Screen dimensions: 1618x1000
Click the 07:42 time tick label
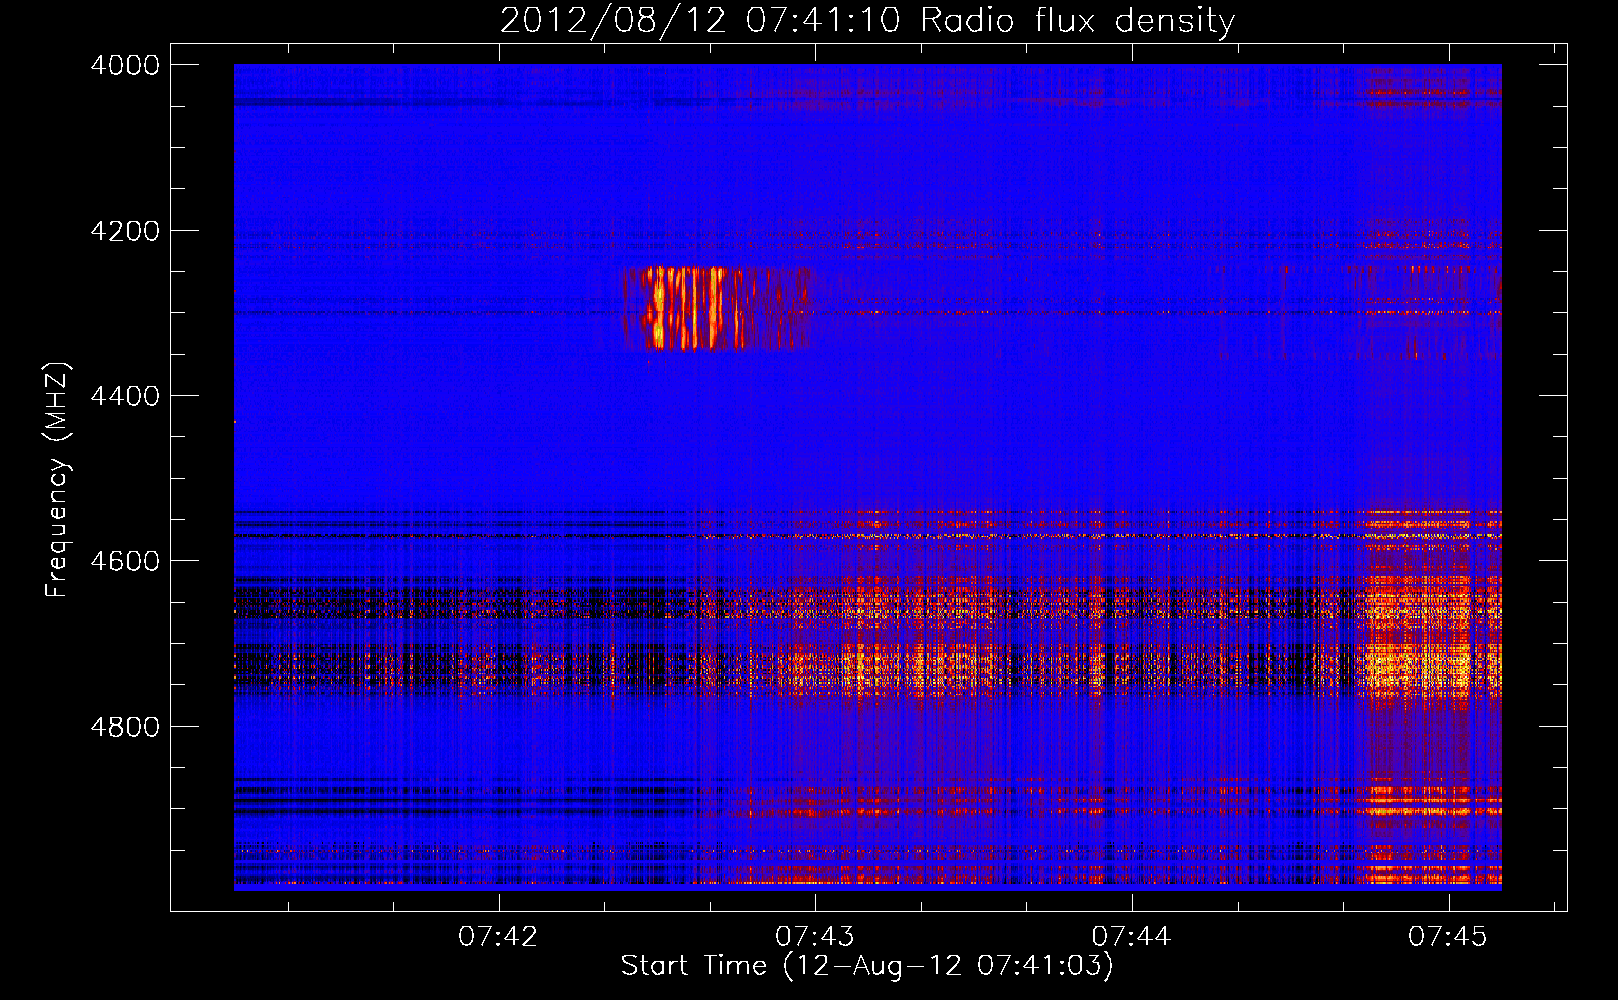coord(498,936)
